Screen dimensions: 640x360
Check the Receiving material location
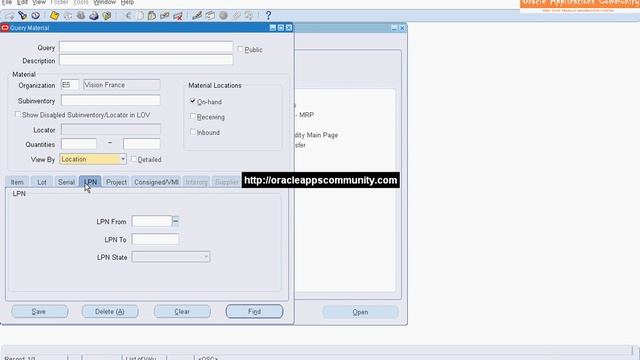193,116
